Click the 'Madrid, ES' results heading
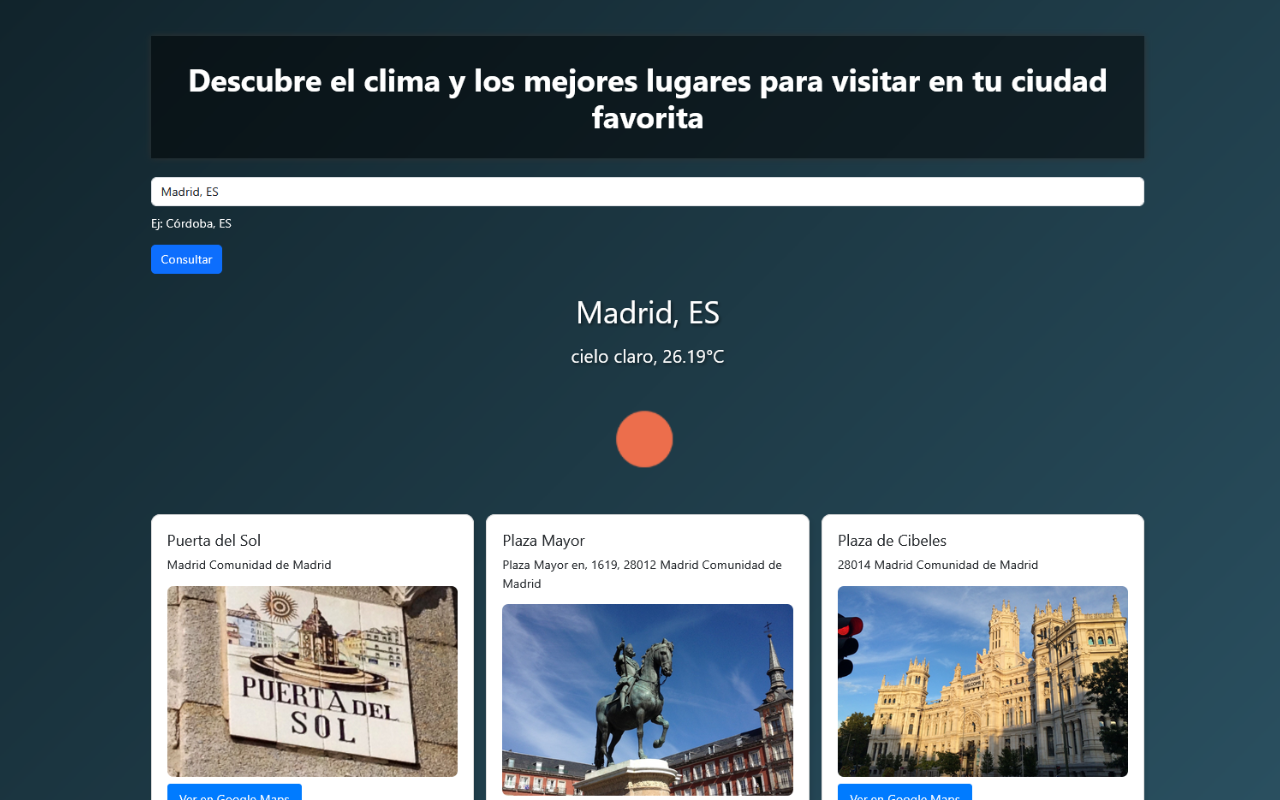Image resolution: width=1280 pixels, height=800 pixels. pos(647,312)
